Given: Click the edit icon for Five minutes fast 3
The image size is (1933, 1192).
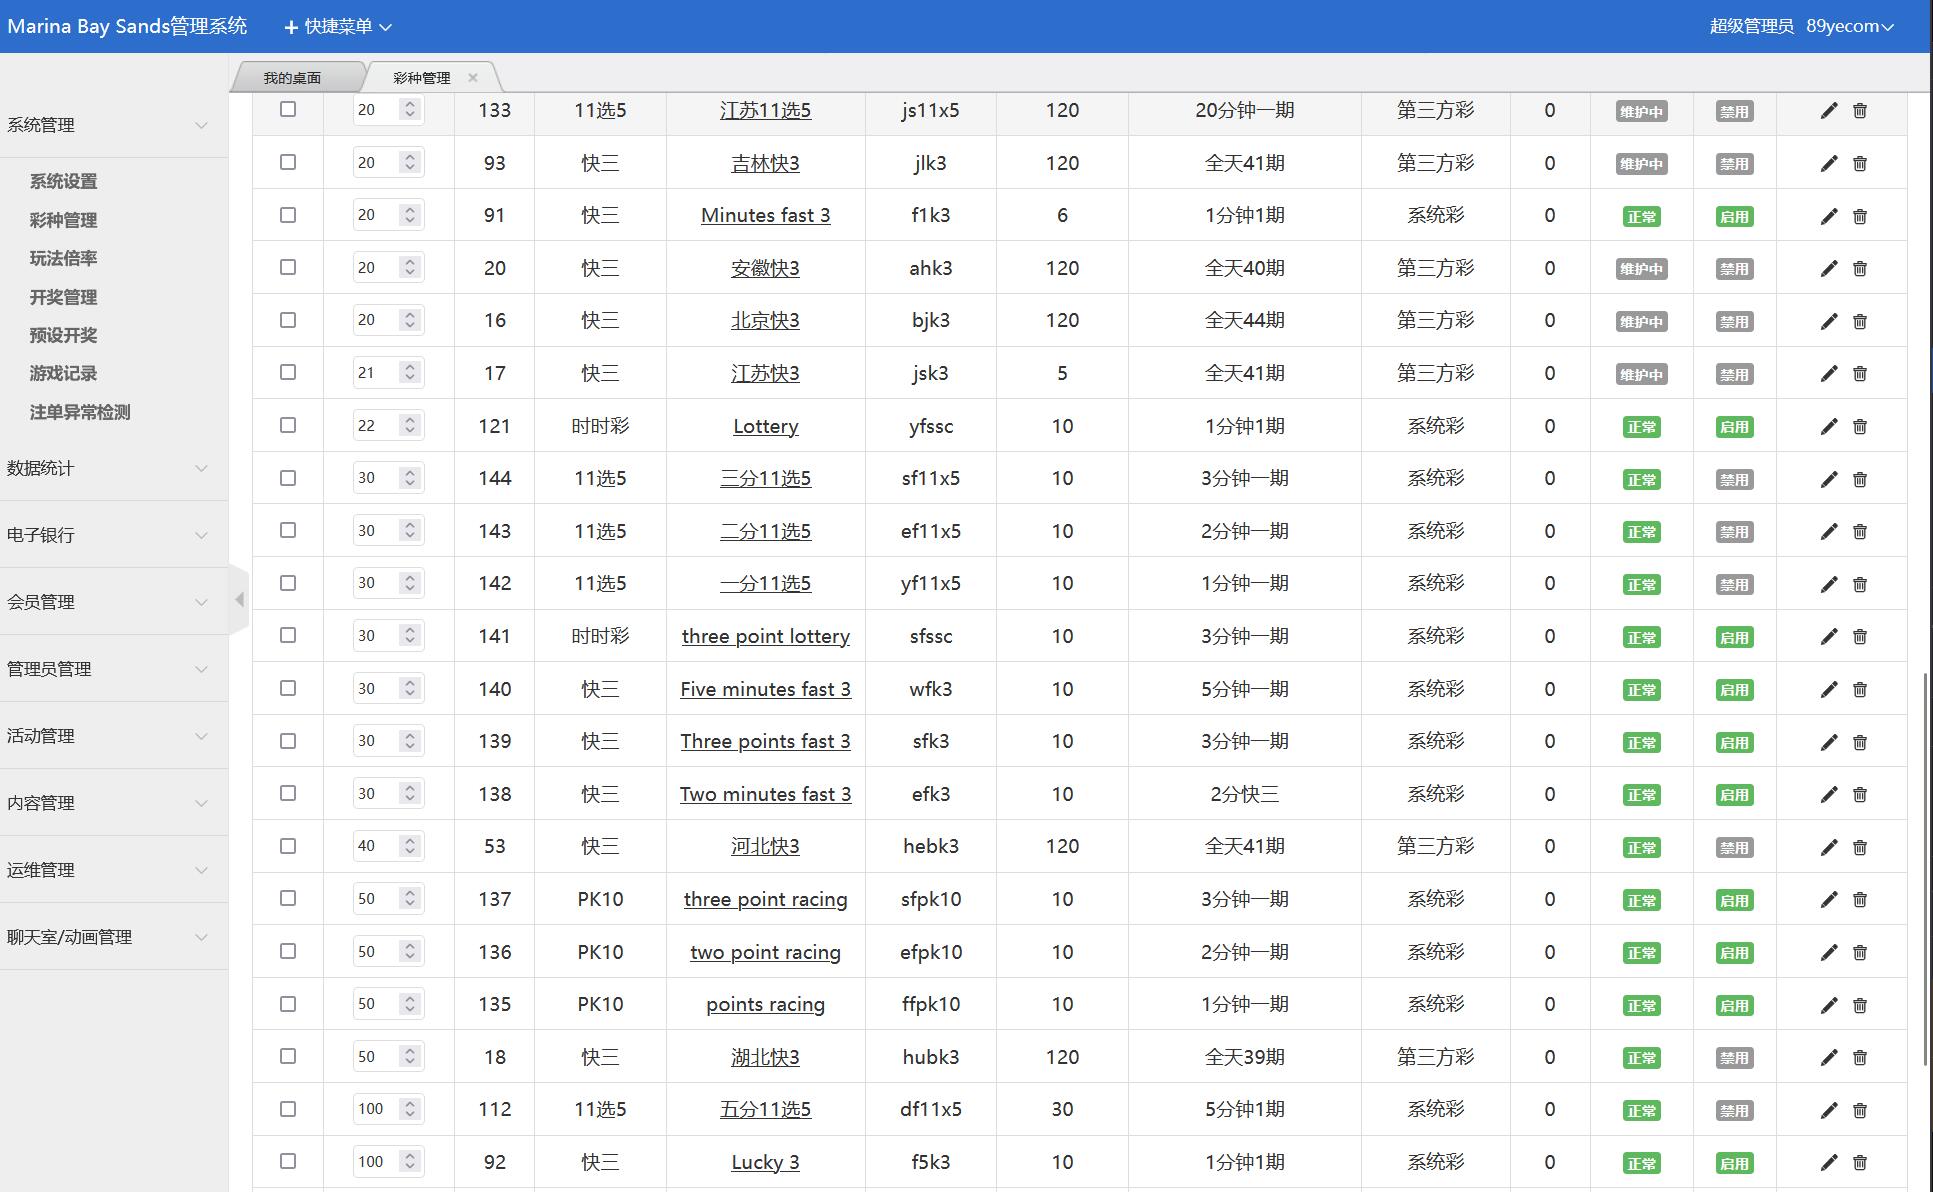Looking at the screenshot, I should [1828, 689].
